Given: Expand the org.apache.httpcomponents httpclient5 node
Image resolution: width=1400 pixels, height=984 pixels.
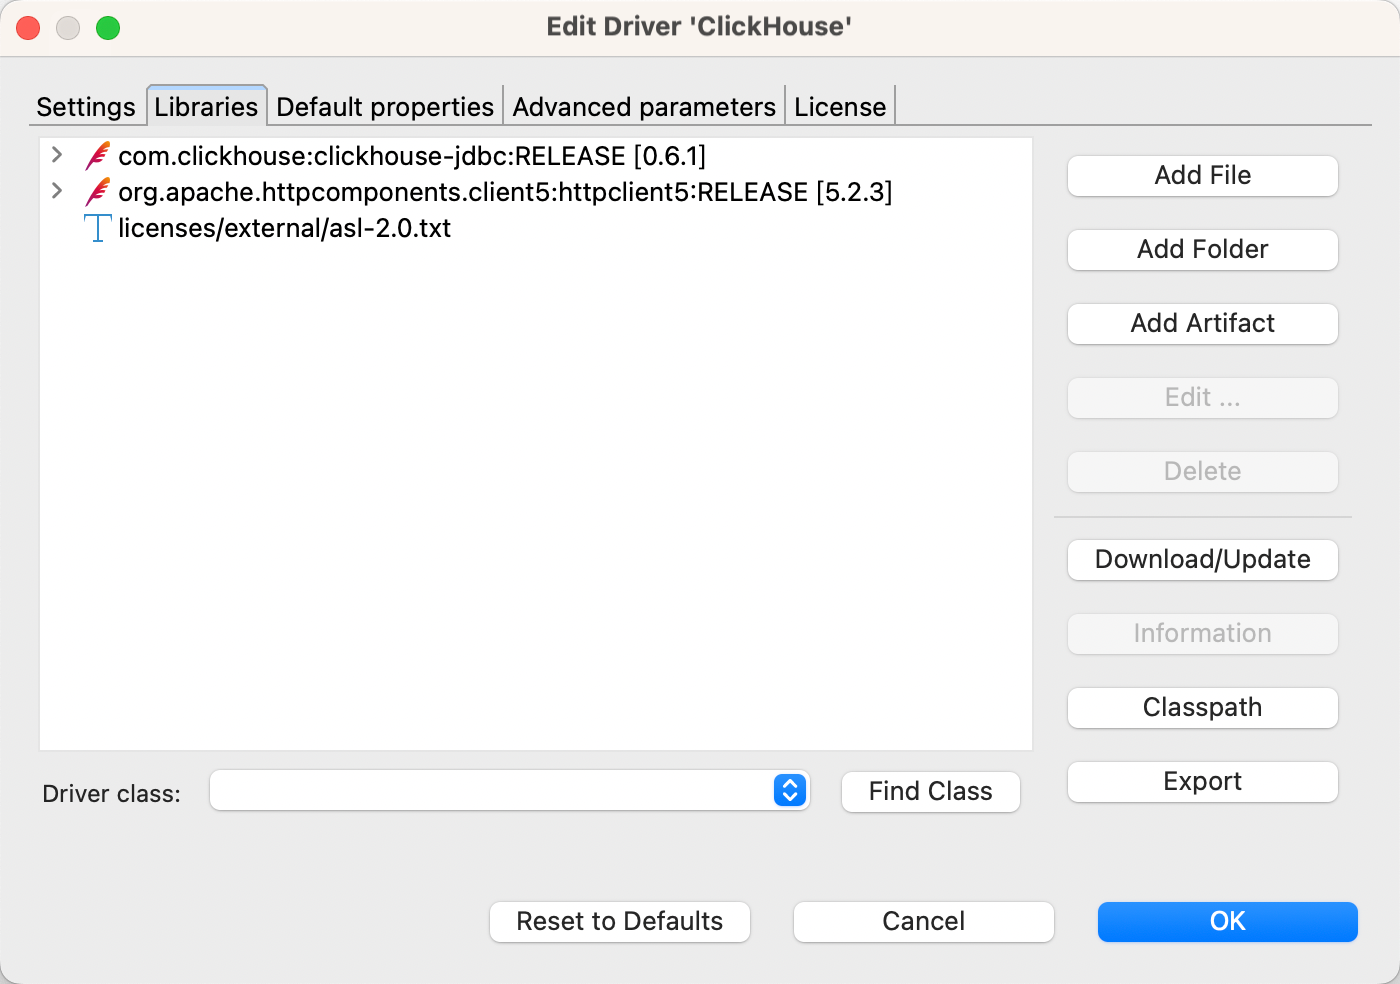Looking at the screenshot, I should pyautogui.click(x=57, y=191).
